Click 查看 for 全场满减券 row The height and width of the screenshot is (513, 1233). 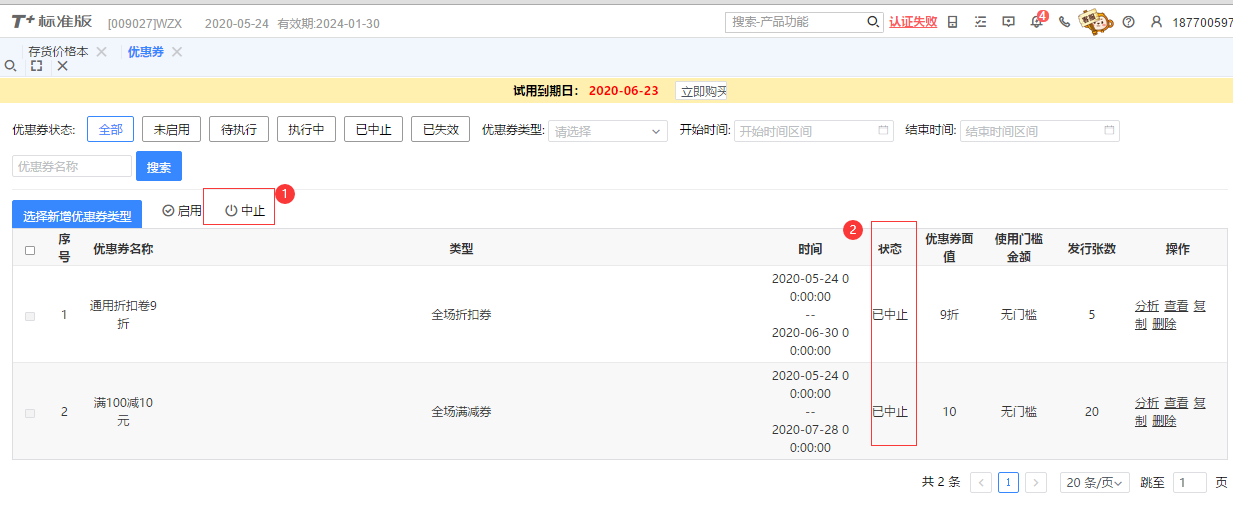[1176, 403]
